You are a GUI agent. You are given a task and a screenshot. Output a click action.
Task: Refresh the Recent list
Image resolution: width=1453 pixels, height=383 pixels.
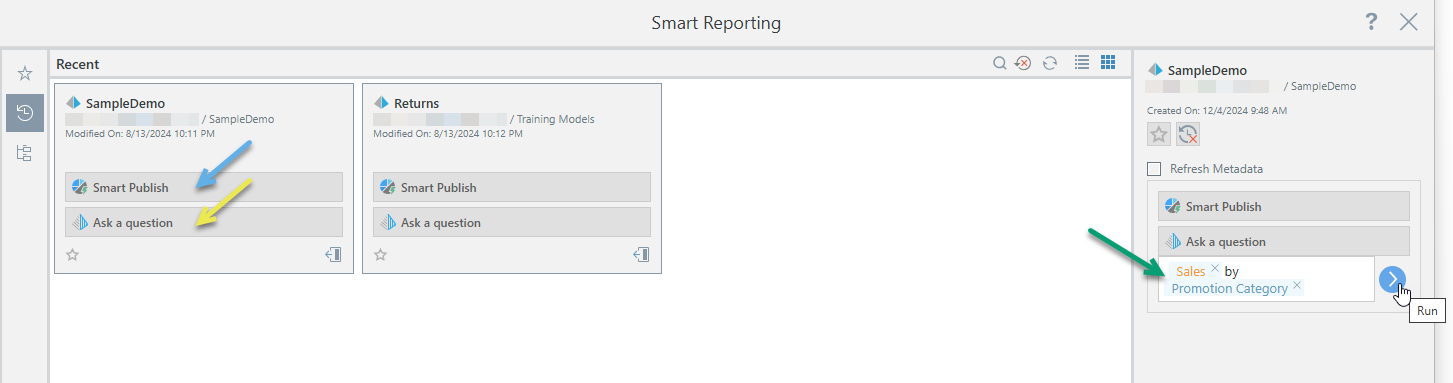coord(1049,63)
